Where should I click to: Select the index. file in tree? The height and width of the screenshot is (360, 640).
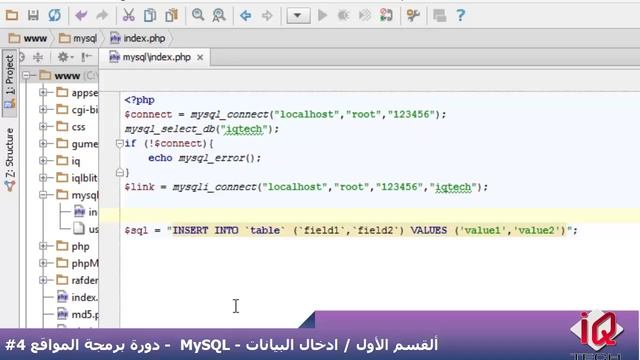77,297
